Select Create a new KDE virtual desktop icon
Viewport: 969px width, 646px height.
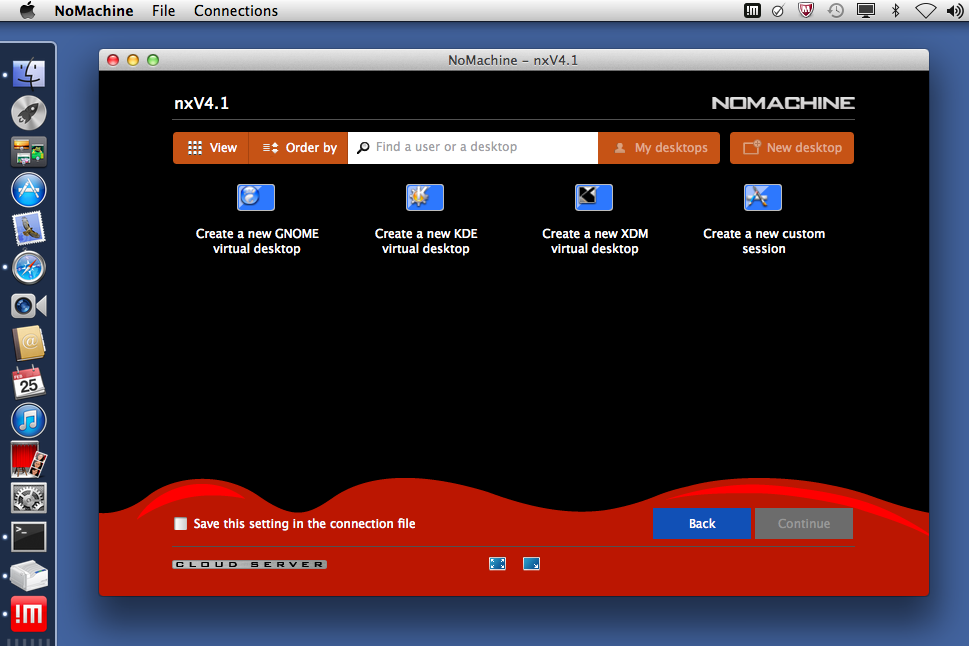(x=425, y=198)
